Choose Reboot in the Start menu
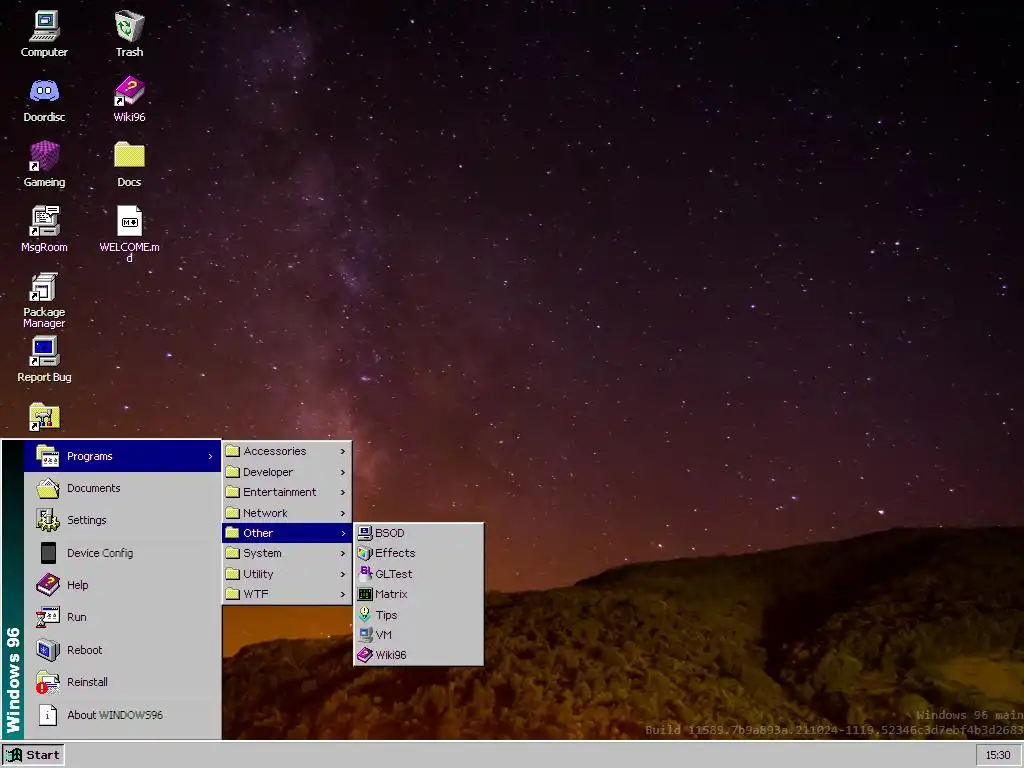This screenshot has height=768, width=1024. [x=122, y=650]
